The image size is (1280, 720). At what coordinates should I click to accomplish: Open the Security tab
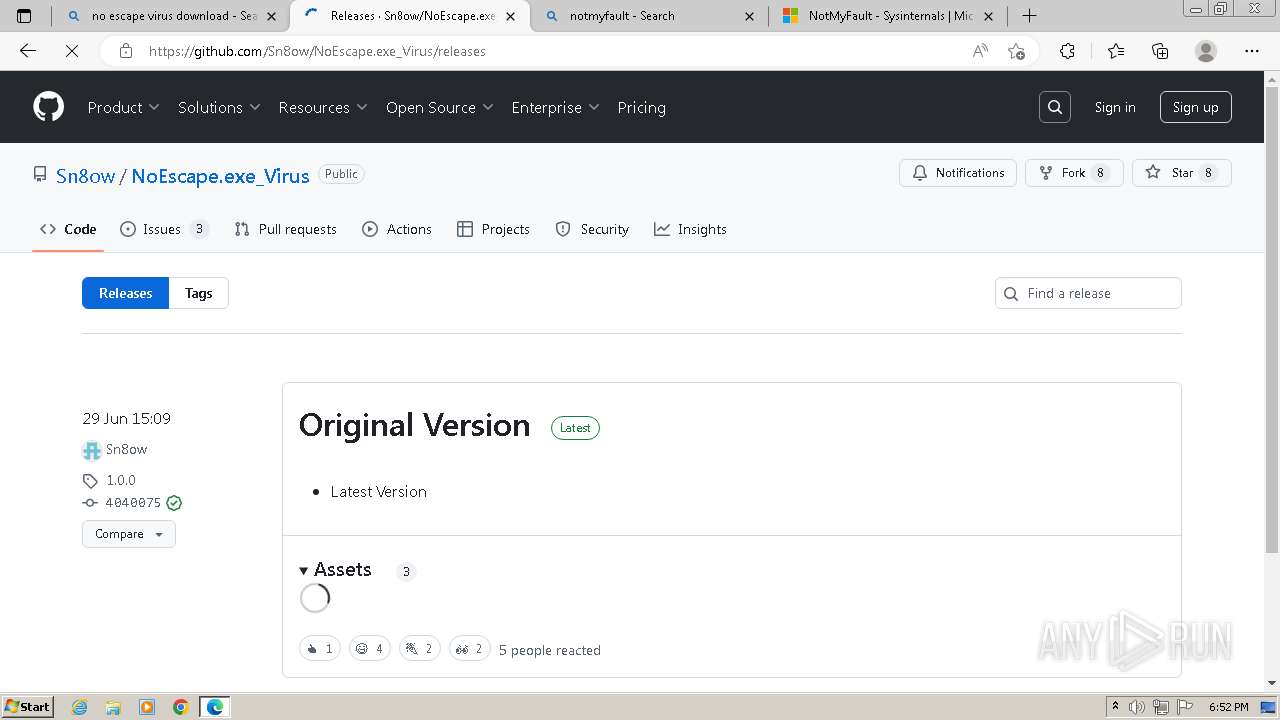point(592,229)
